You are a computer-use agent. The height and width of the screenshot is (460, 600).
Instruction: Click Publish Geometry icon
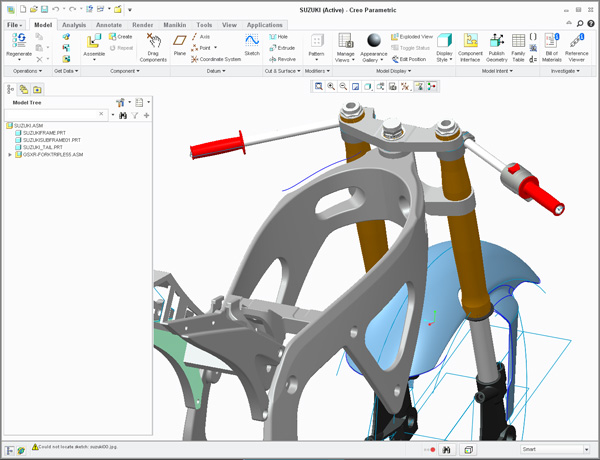pos(496,41)
